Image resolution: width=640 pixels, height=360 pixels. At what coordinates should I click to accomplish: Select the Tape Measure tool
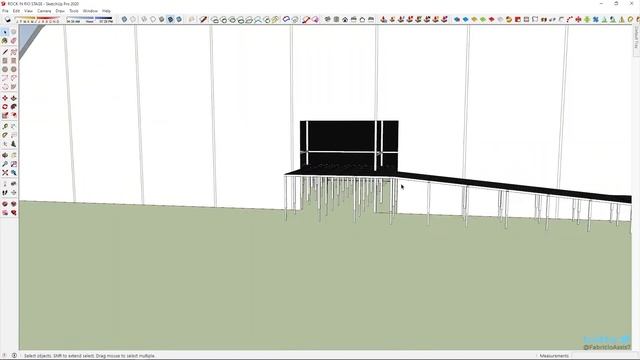5,127
